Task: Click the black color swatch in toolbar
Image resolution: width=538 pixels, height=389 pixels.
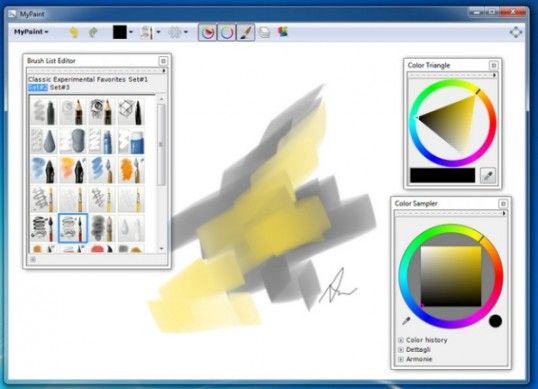Action: [x=120, y=32]
